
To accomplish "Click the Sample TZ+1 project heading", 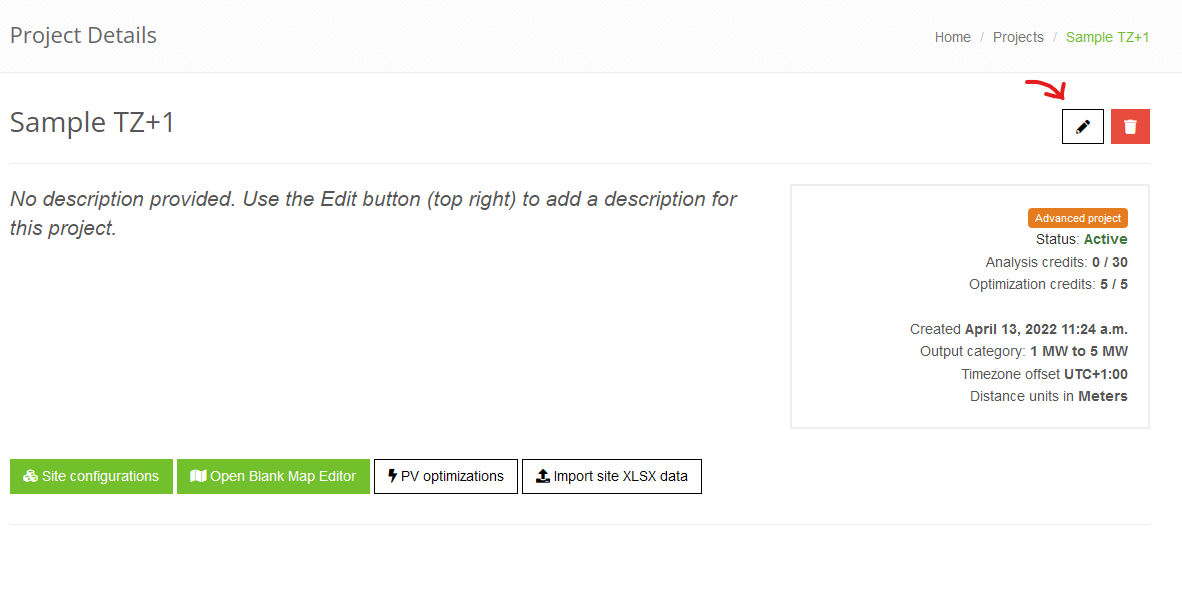I will [92, 122].
